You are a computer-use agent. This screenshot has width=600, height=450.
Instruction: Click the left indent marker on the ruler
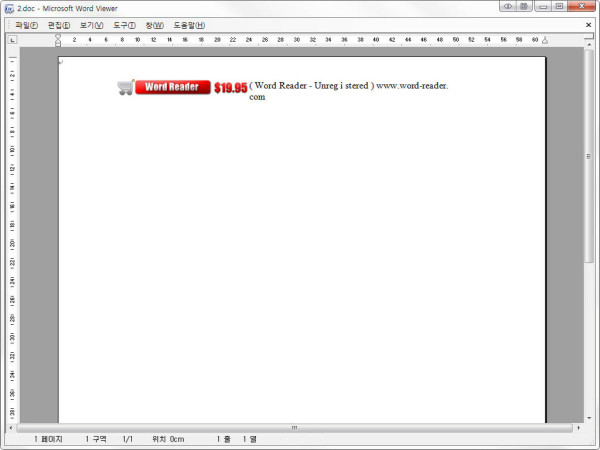coord(58,42)
